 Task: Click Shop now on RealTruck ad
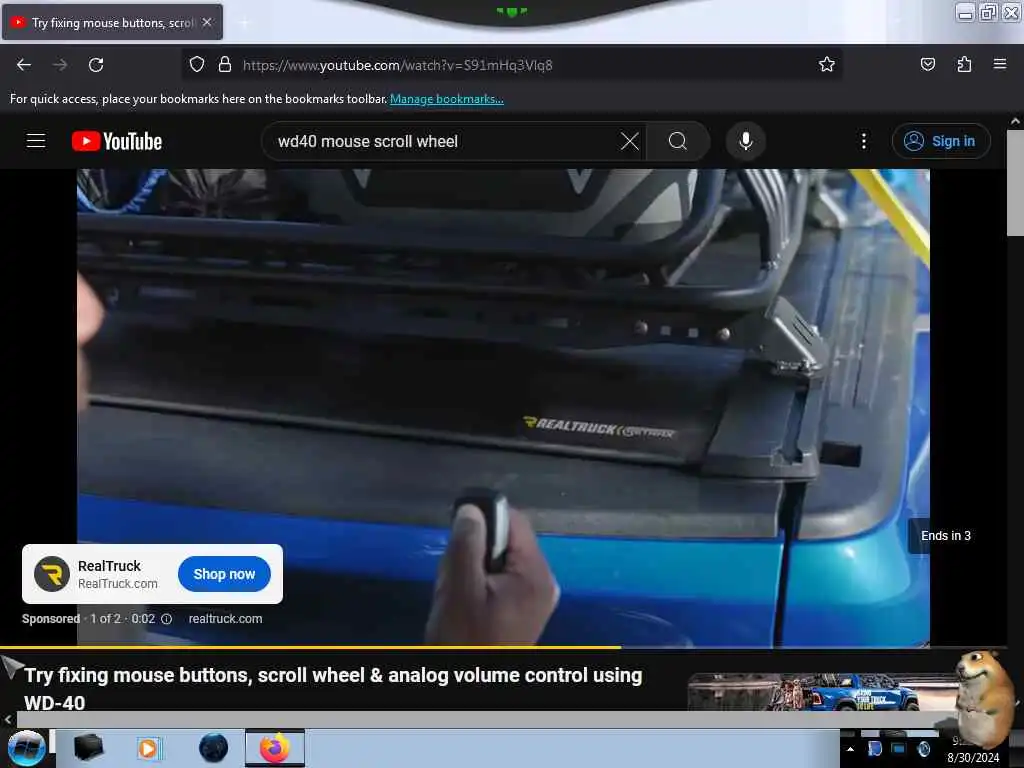[224, 574]
